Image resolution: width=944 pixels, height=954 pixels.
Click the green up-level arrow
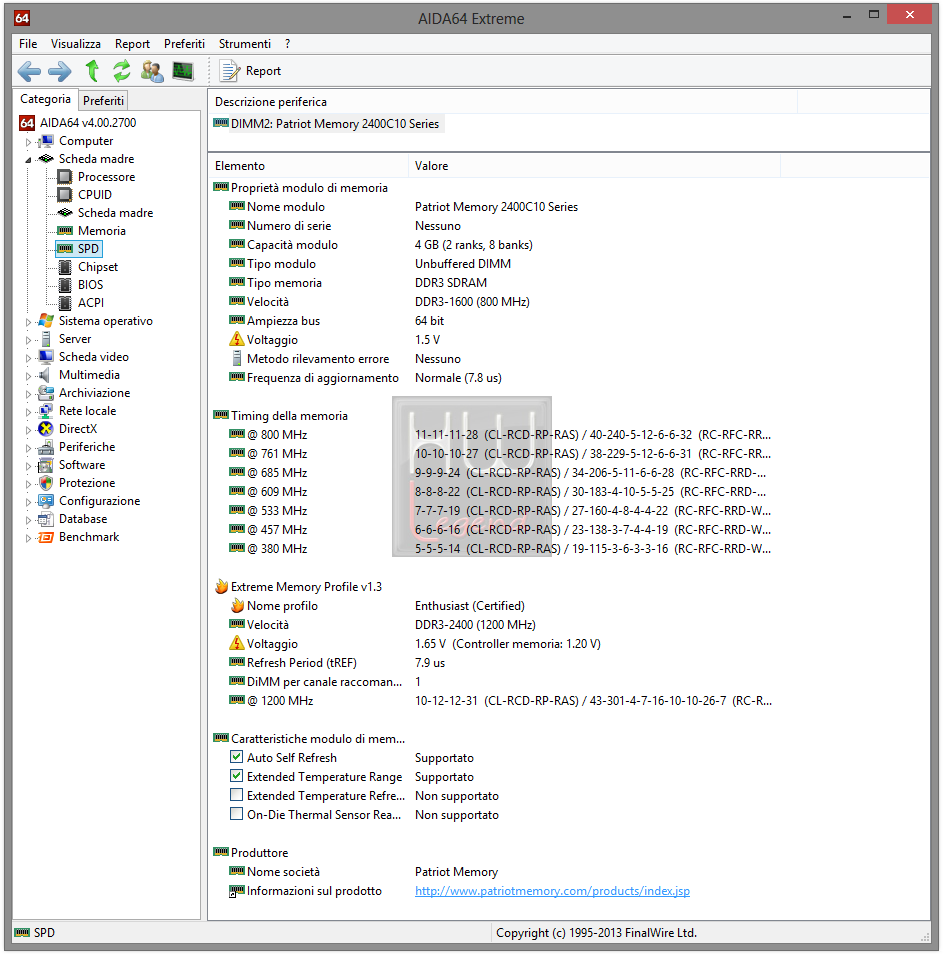92,71
